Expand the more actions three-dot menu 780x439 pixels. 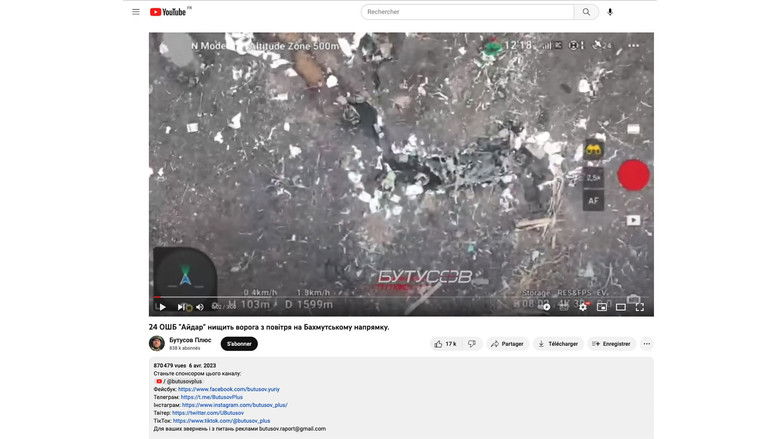(647, 343)
